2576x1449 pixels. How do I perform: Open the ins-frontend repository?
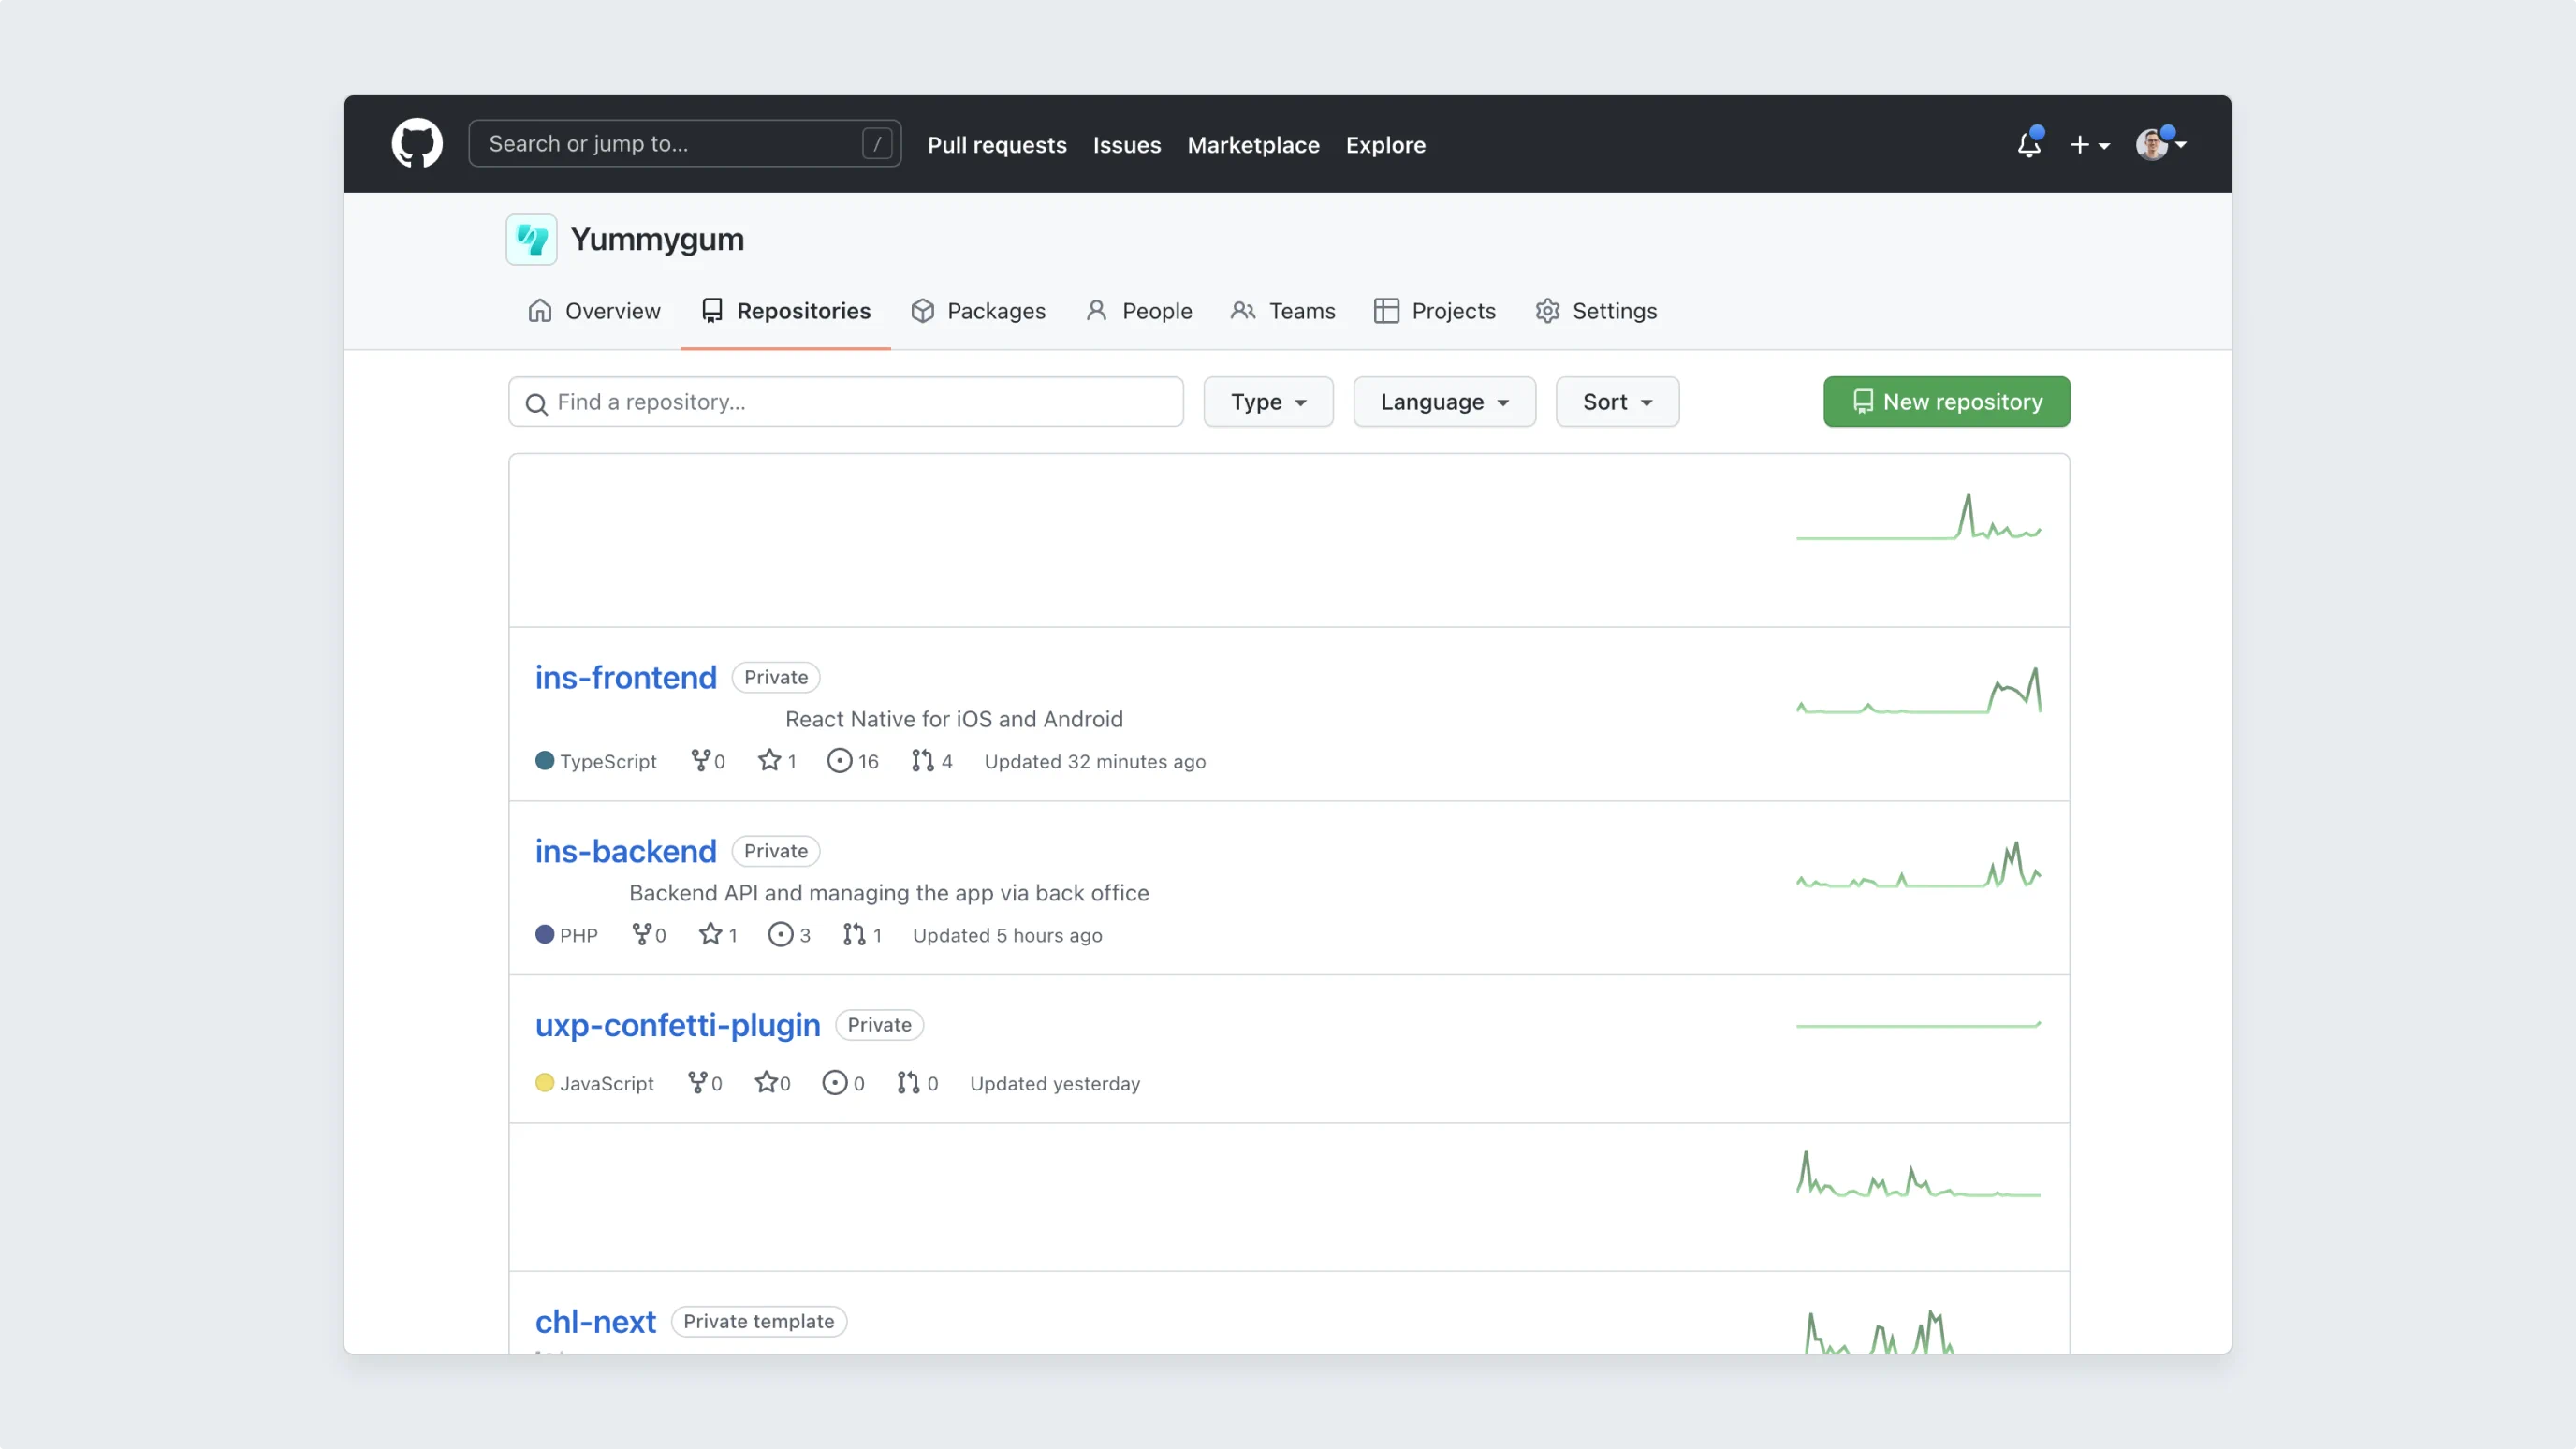(626, 677)
